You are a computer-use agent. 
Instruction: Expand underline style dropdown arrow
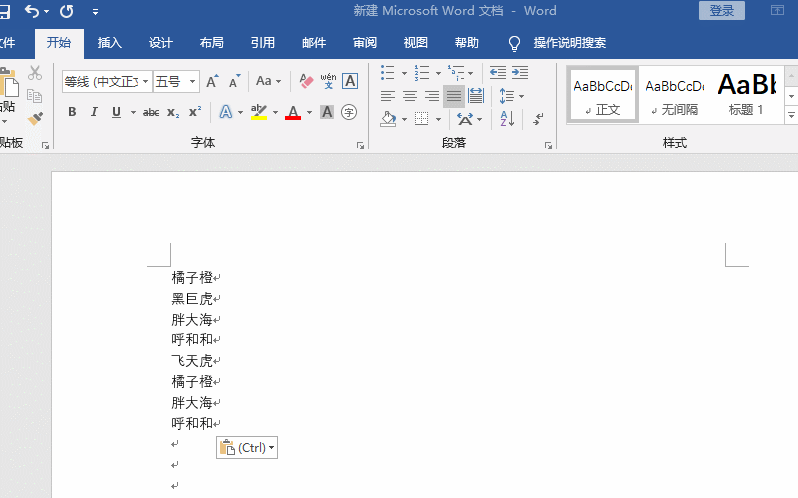pyautogui.click(x=133, y=112)
